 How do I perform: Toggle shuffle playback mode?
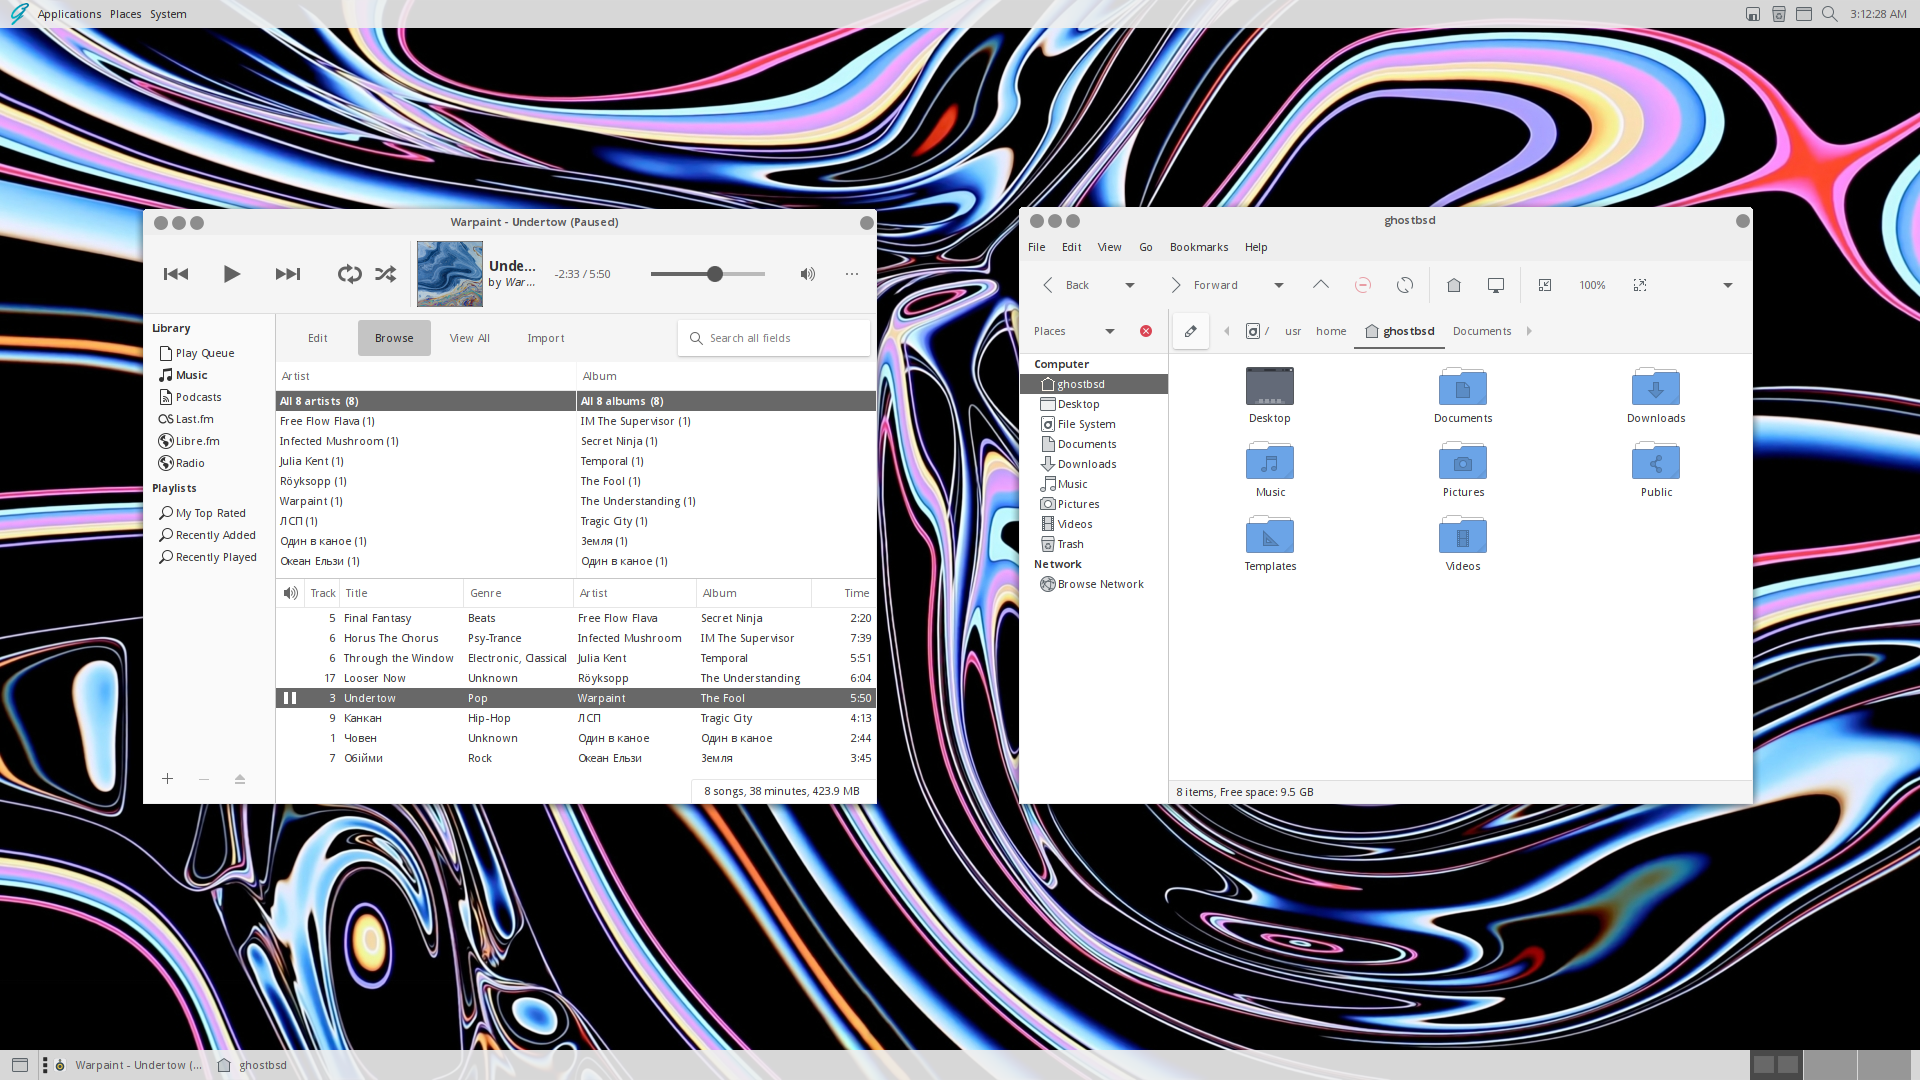point(385,274)
